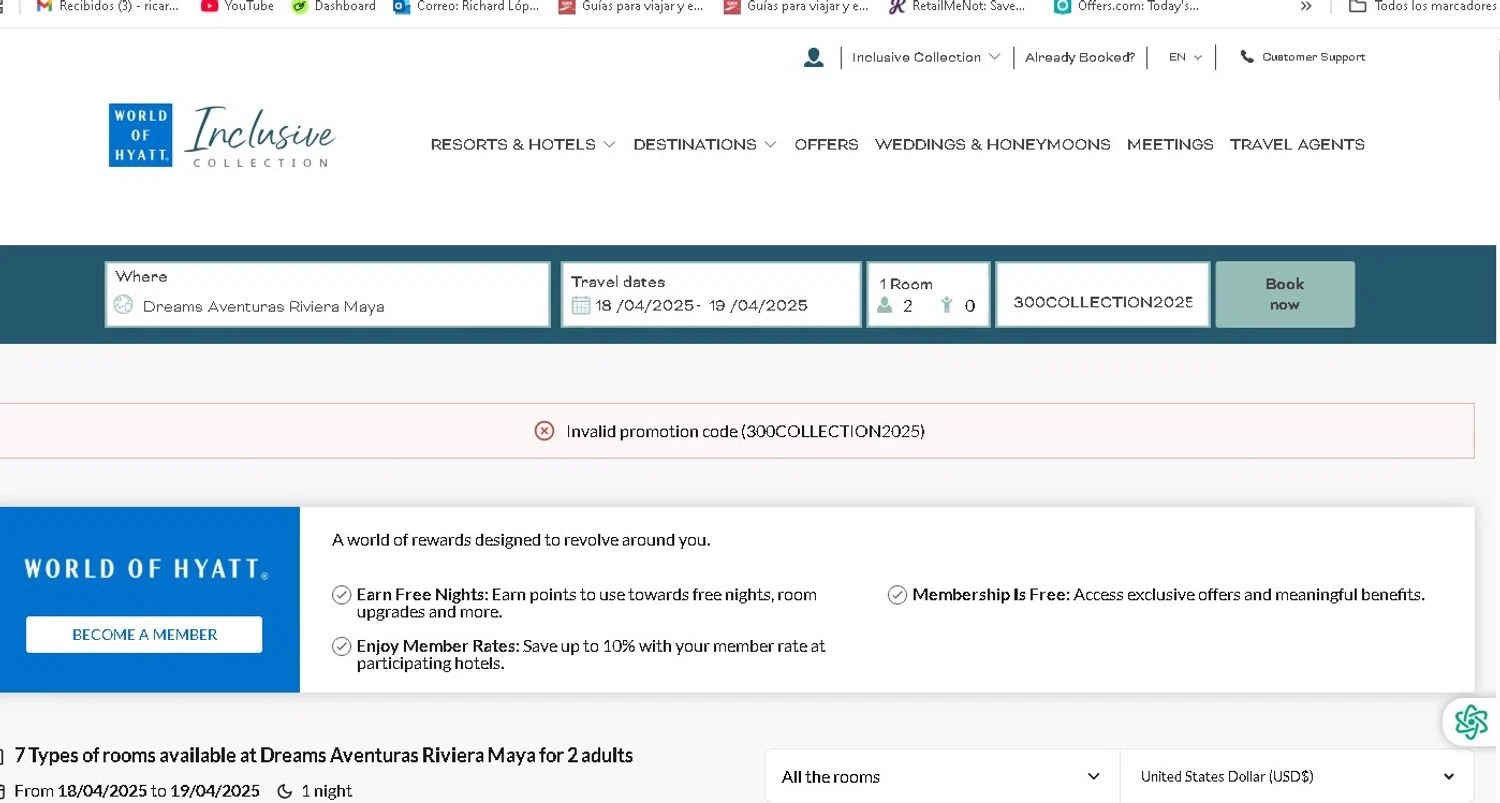Click the 7 Types of rooms available heading
Viewport: 1500px width, 803px height.
click(324, 755)
